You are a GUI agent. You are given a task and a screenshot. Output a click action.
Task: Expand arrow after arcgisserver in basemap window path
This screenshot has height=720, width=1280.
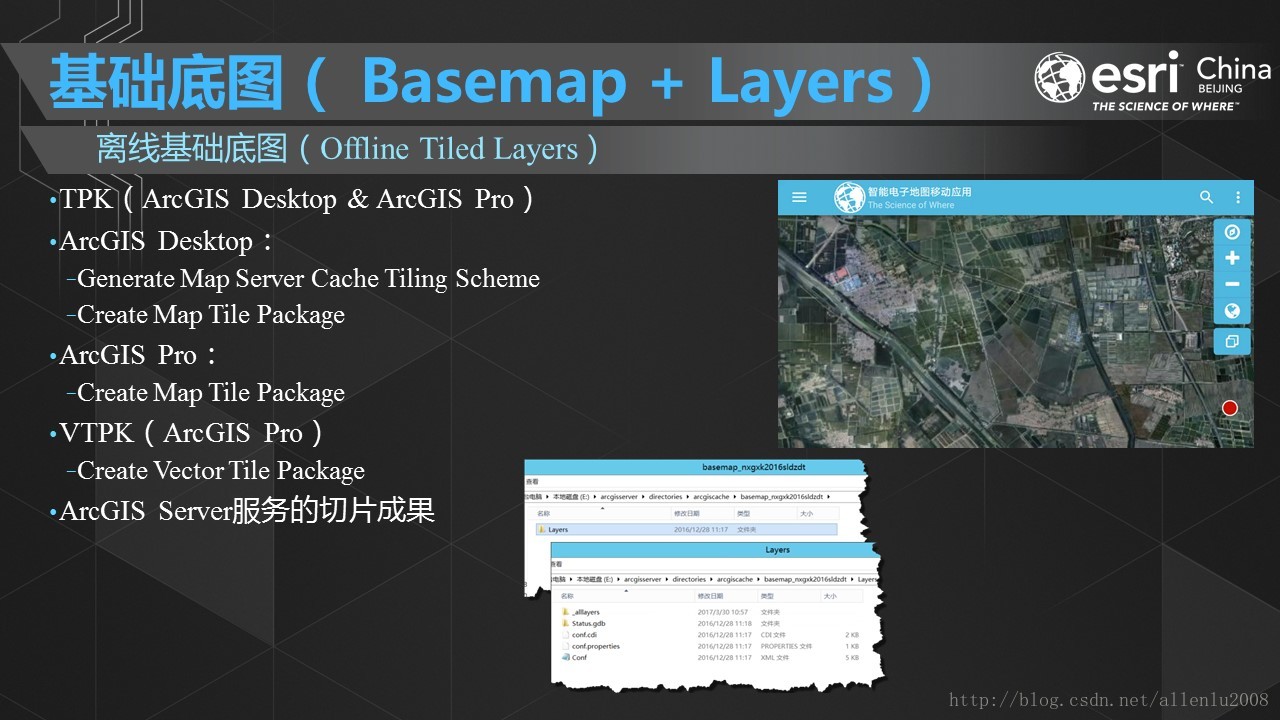(643, 497)
